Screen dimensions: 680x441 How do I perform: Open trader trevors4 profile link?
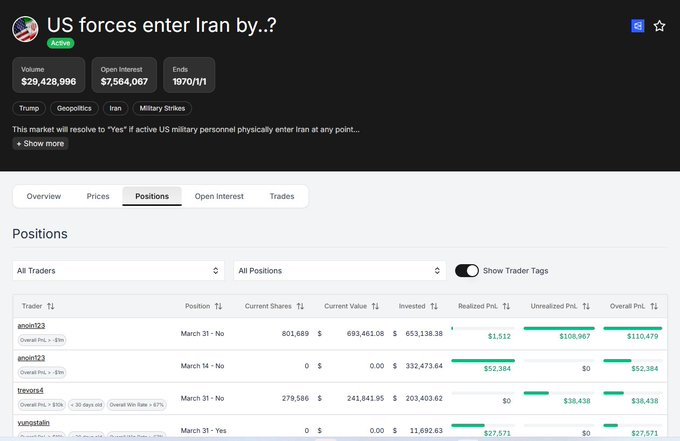30,390
